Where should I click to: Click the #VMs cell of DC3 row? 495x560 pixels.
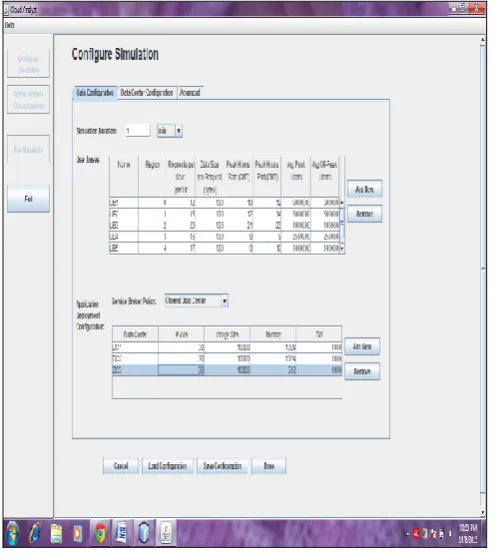(181, 370)
